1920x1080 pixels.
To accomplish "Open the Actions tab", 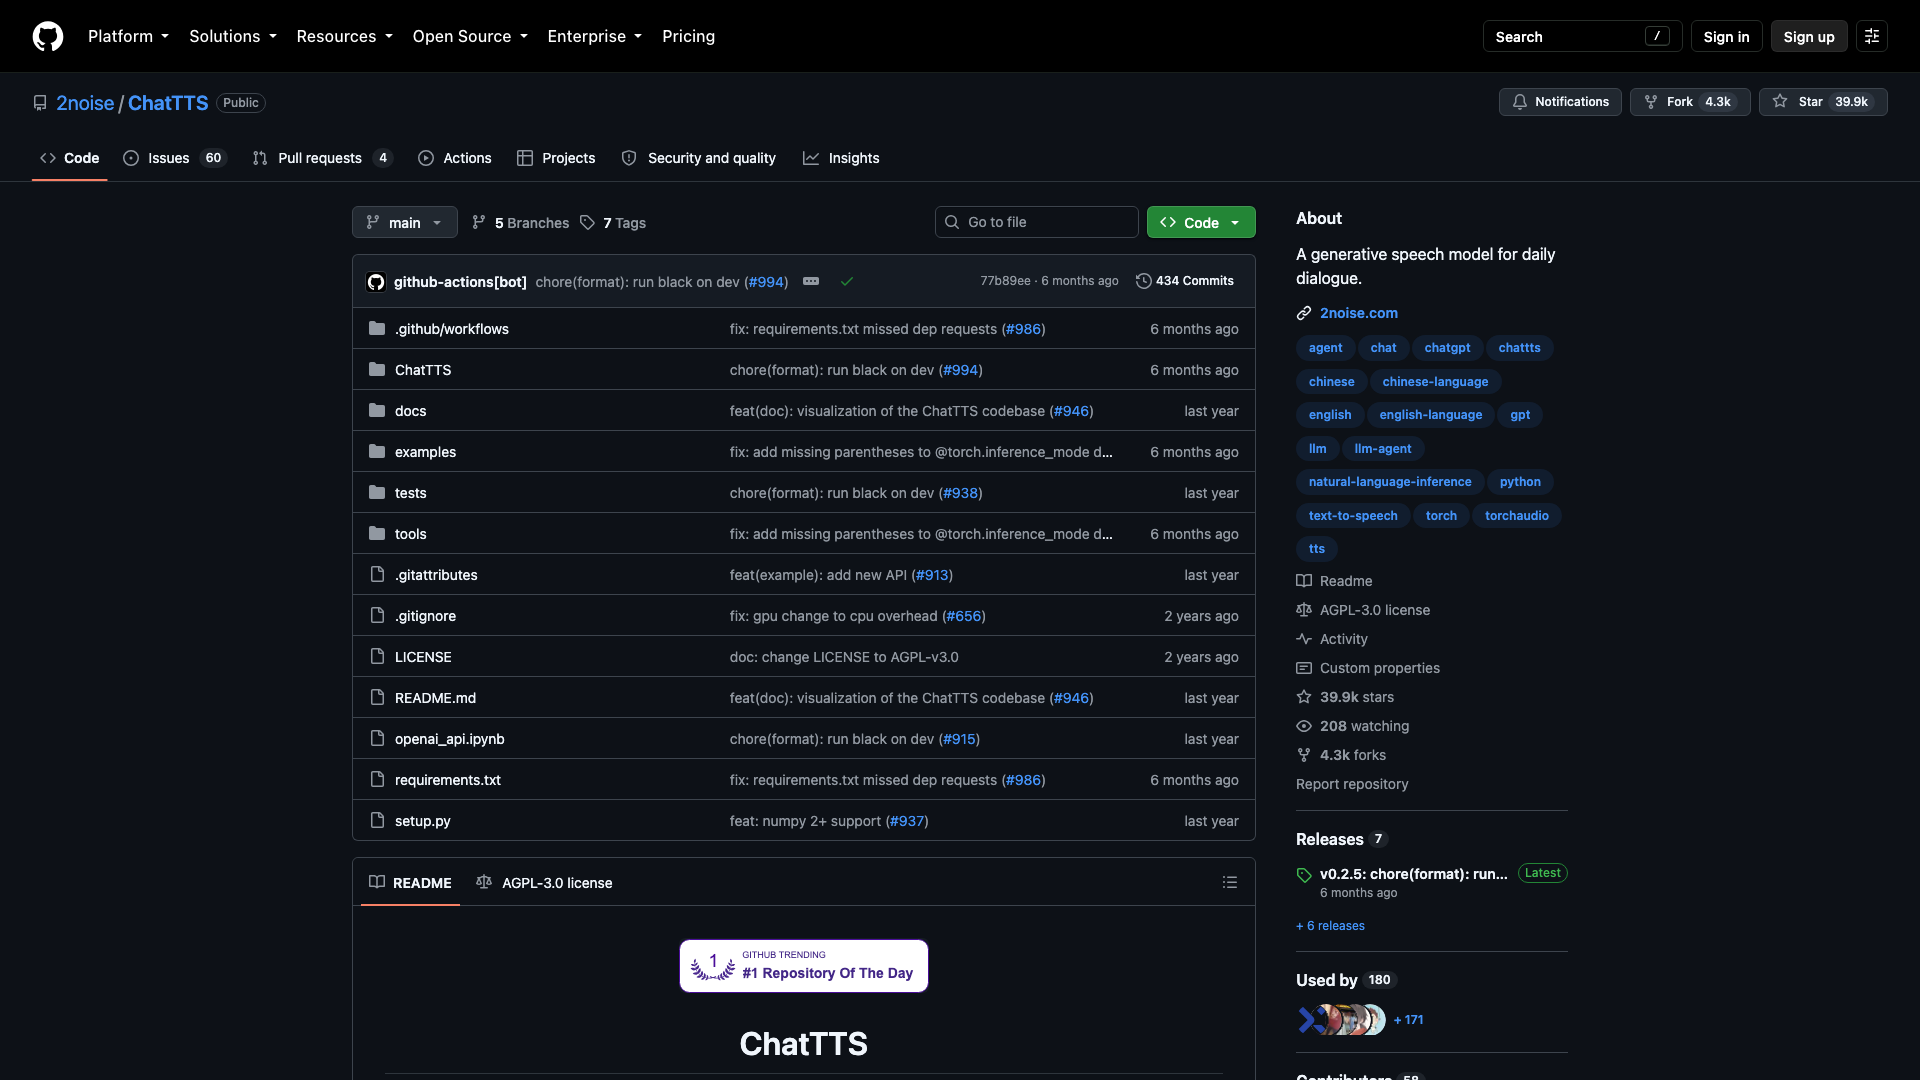I will pos(455,158).
